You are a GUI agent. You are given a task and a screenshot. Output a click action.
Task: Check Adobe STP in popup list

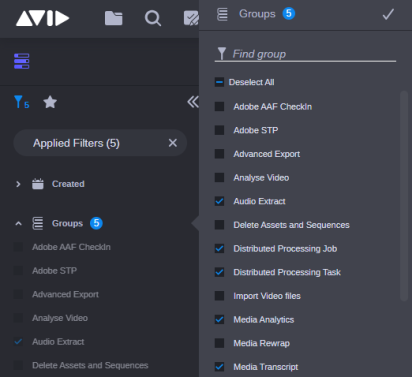click(219, 130)
